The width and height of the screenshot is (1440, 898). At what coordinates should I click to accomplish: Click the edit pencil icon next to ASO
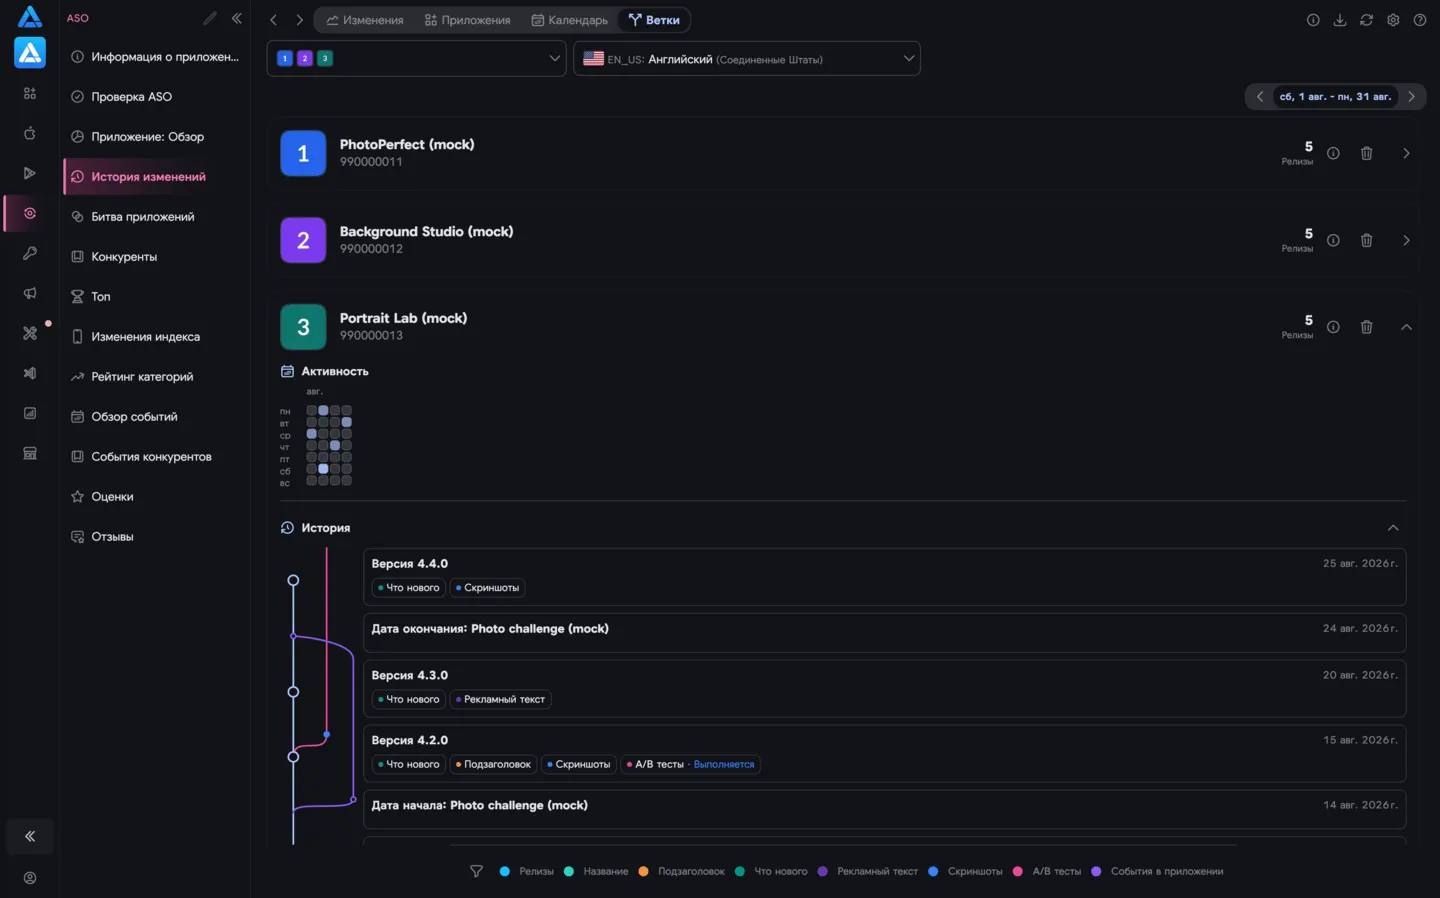[x=210, y=18]
